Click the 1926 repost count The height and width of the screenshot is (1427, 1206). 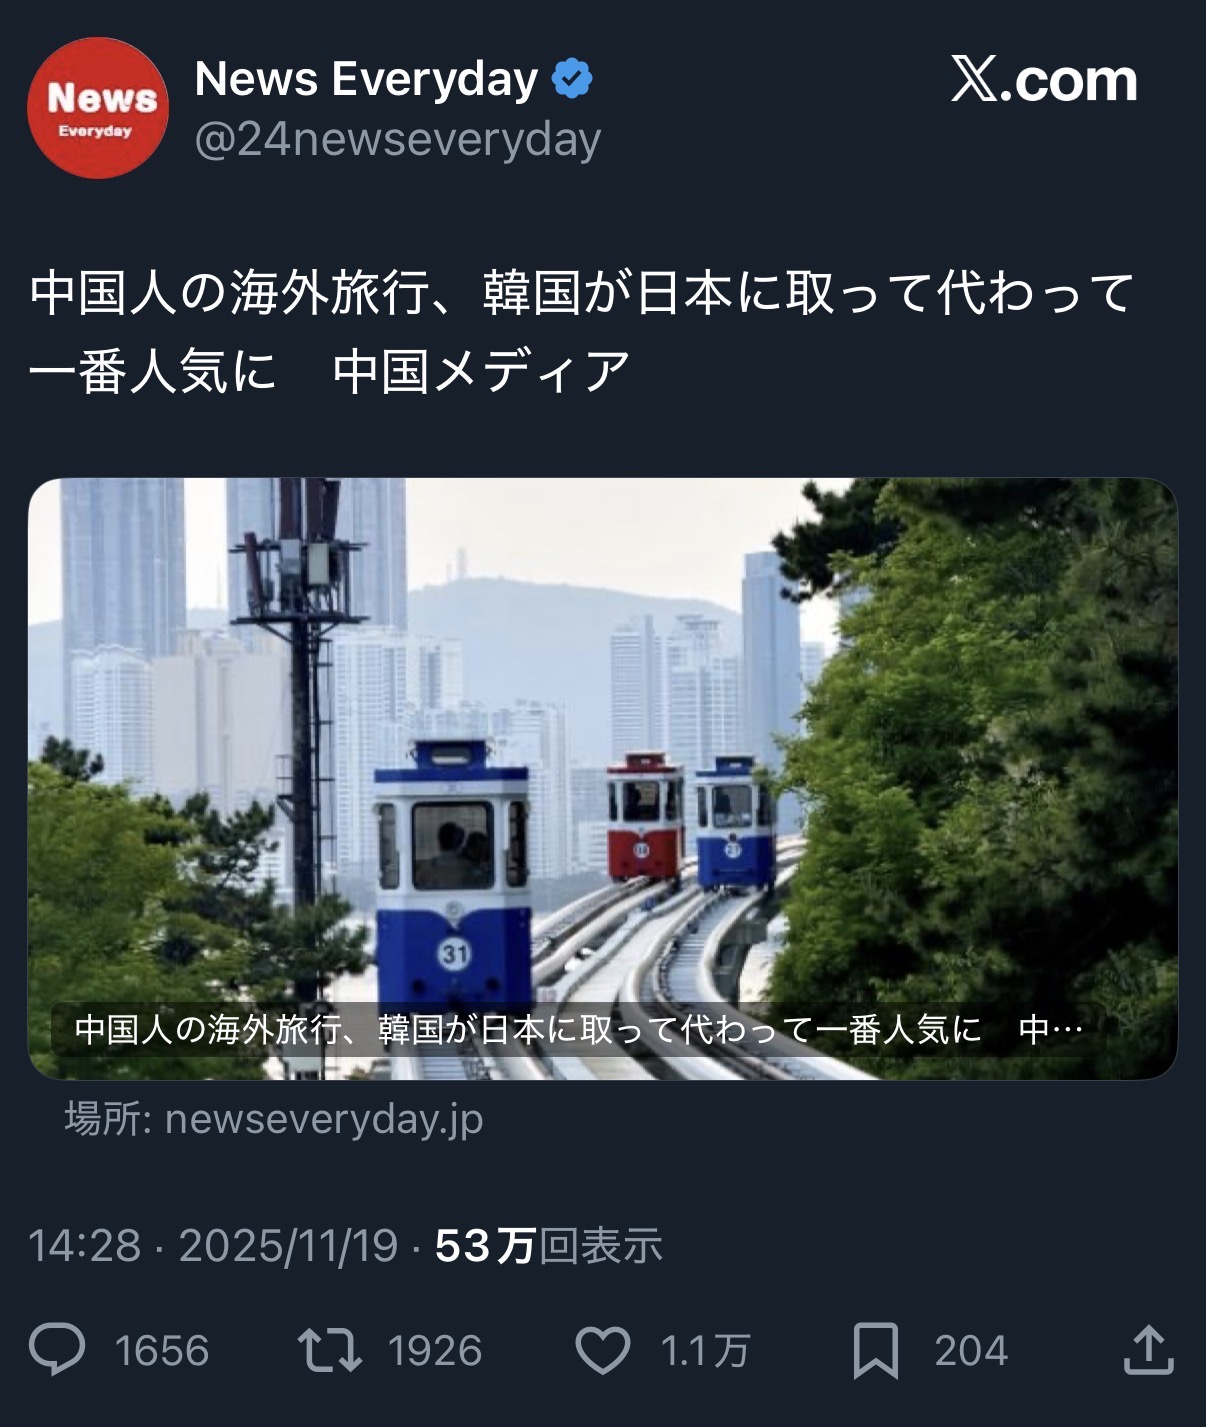(435, 1351)
